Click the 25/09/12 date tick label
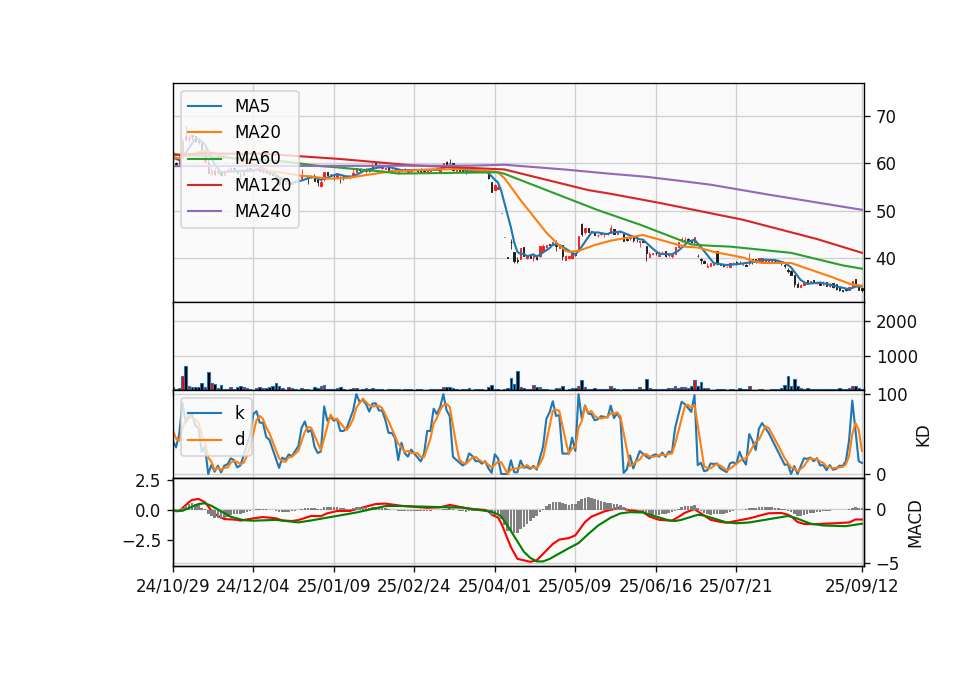This screenshot has height=690, width=960. [x=861, y=586]
